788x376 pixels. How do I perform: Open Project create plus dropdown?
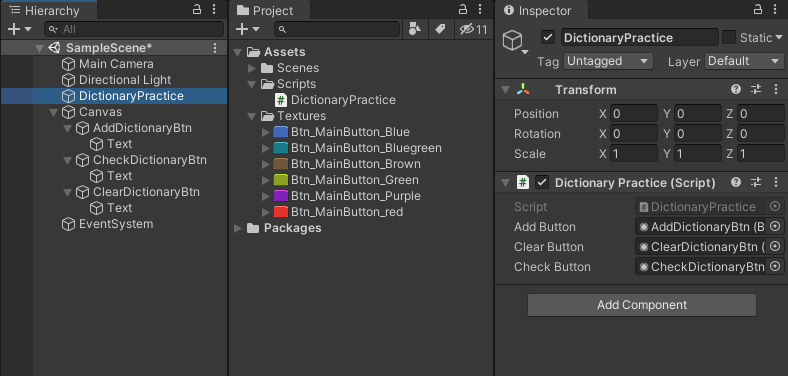point(248,29)
